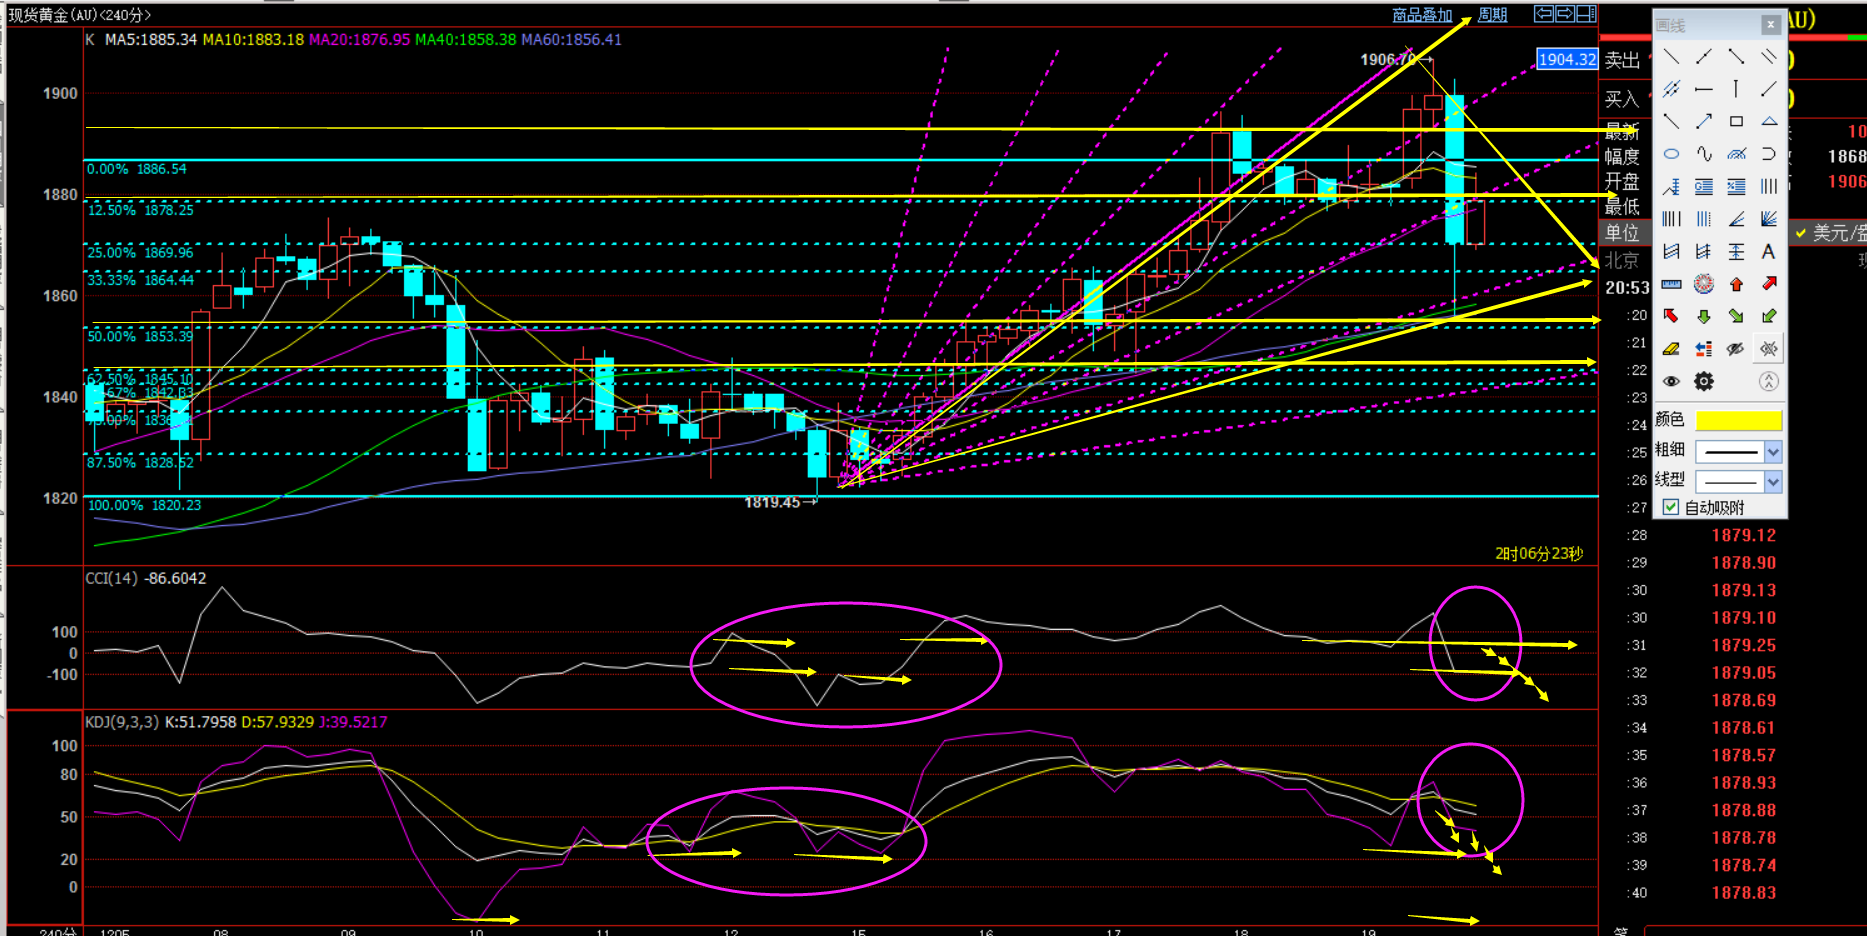
Task: Toggle the chart layout split button
Action: (1586, 14)
